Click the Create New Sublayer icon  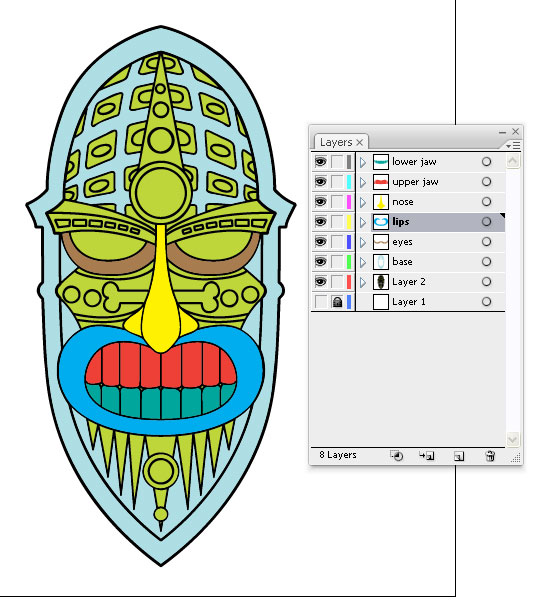pyautogui.click(x=426, y=456)
